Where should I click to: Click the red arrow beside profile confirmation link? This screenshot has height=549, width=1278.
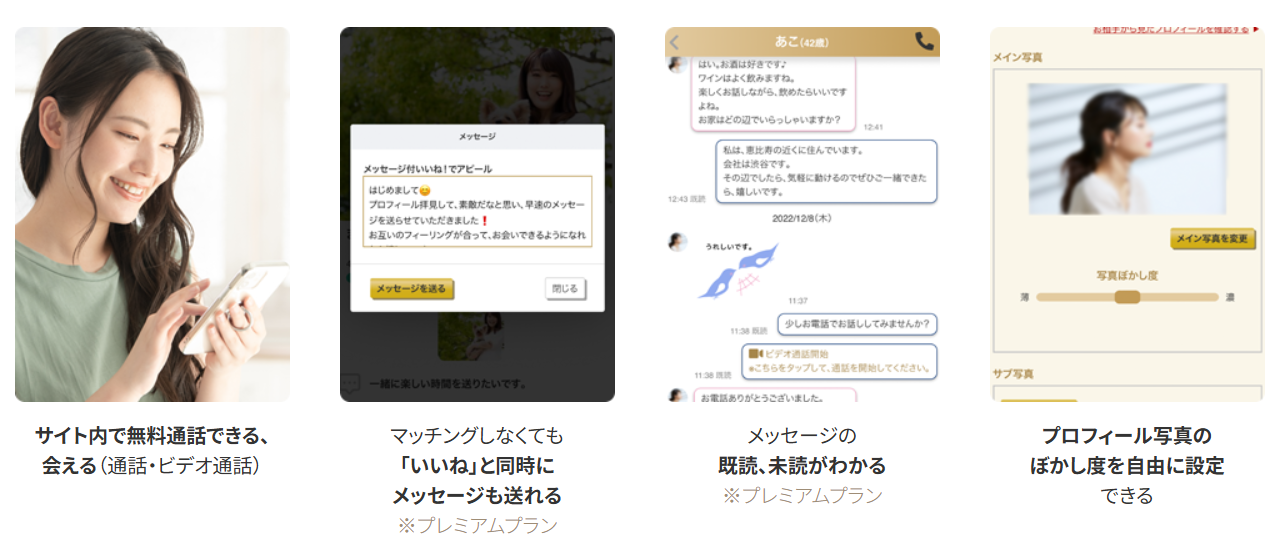1256,30
